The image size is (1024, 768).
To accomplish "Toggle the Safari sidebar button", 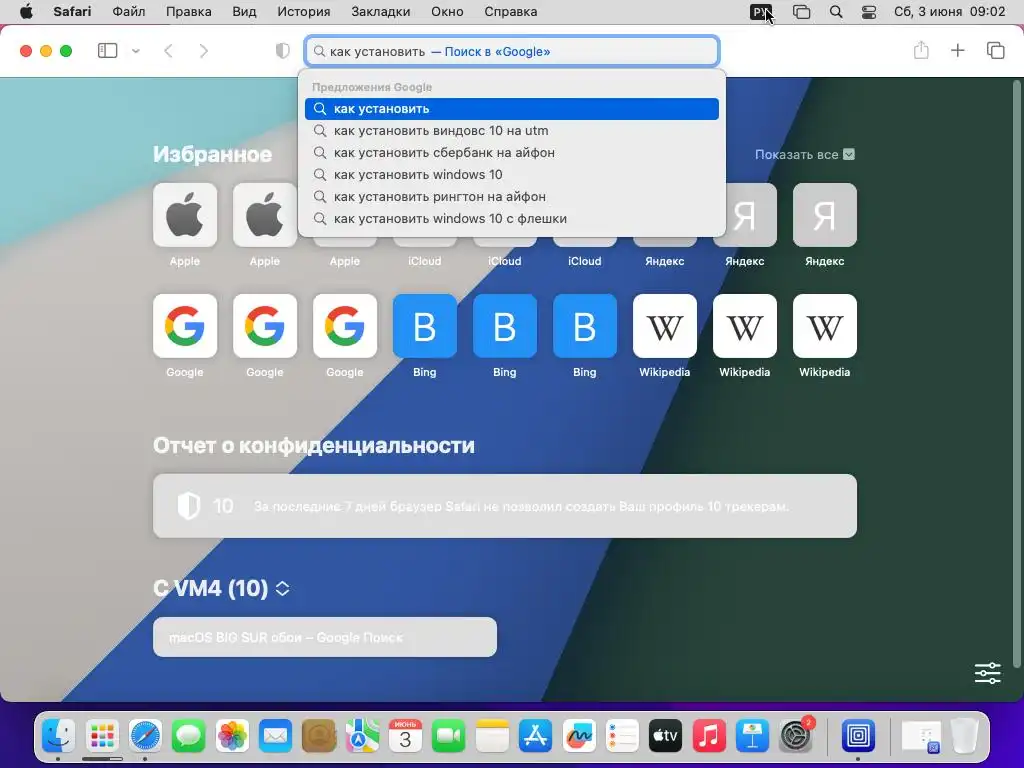I will (107, 51).
